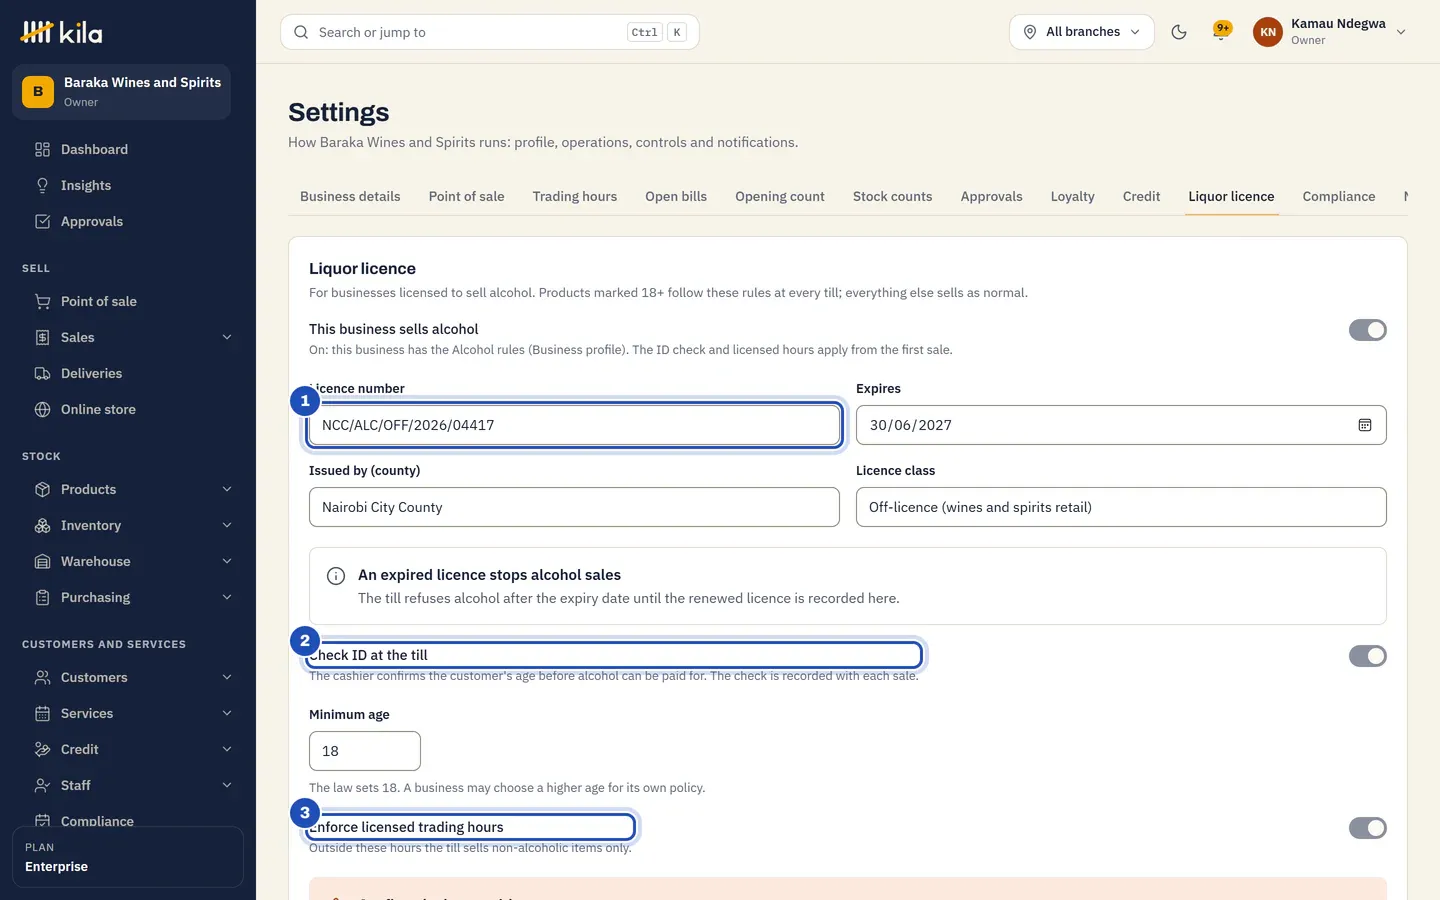The image size is (1440, 900).
Task: Open the sidebar Approvals checkbox icon
Action: (42, 222)
